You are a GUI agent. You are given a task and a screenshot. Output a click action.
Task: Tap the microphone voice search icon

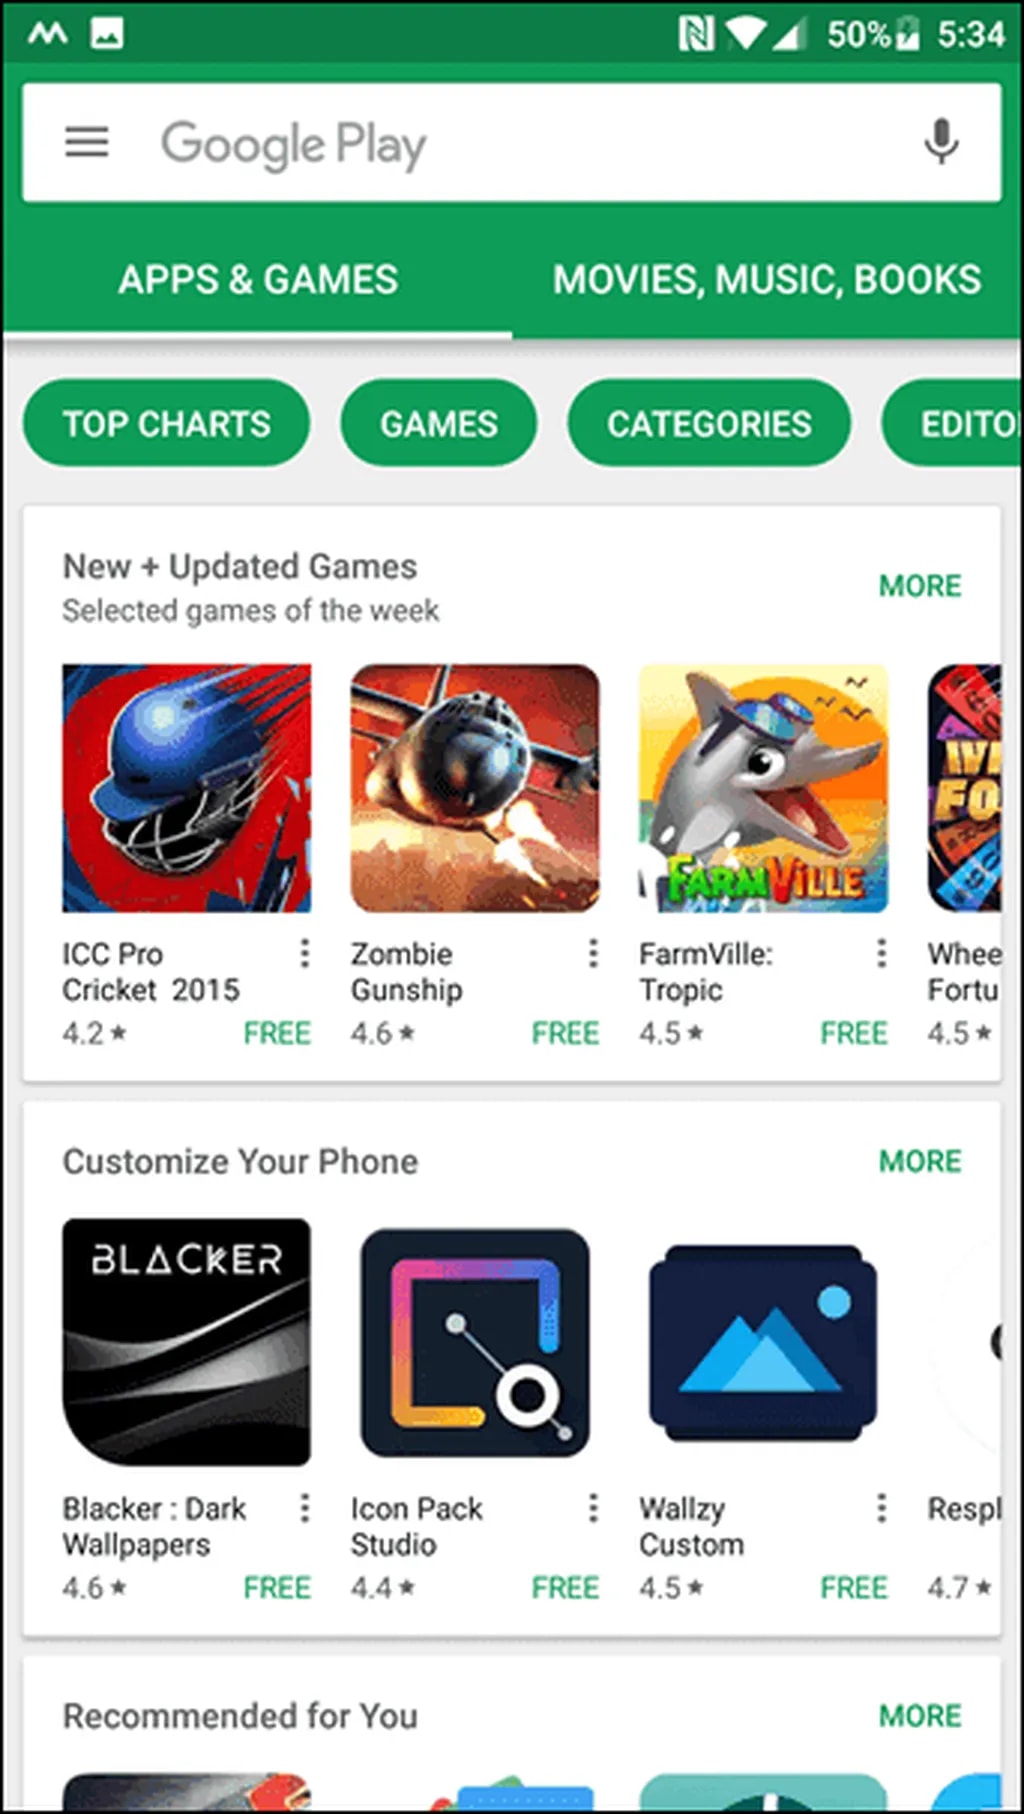pos(940,142)
